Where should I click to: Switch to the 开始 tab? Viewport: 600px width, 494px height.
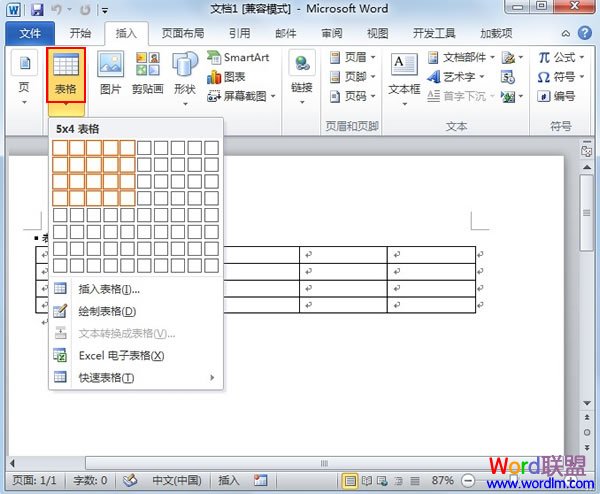click(x=80, y=34)
